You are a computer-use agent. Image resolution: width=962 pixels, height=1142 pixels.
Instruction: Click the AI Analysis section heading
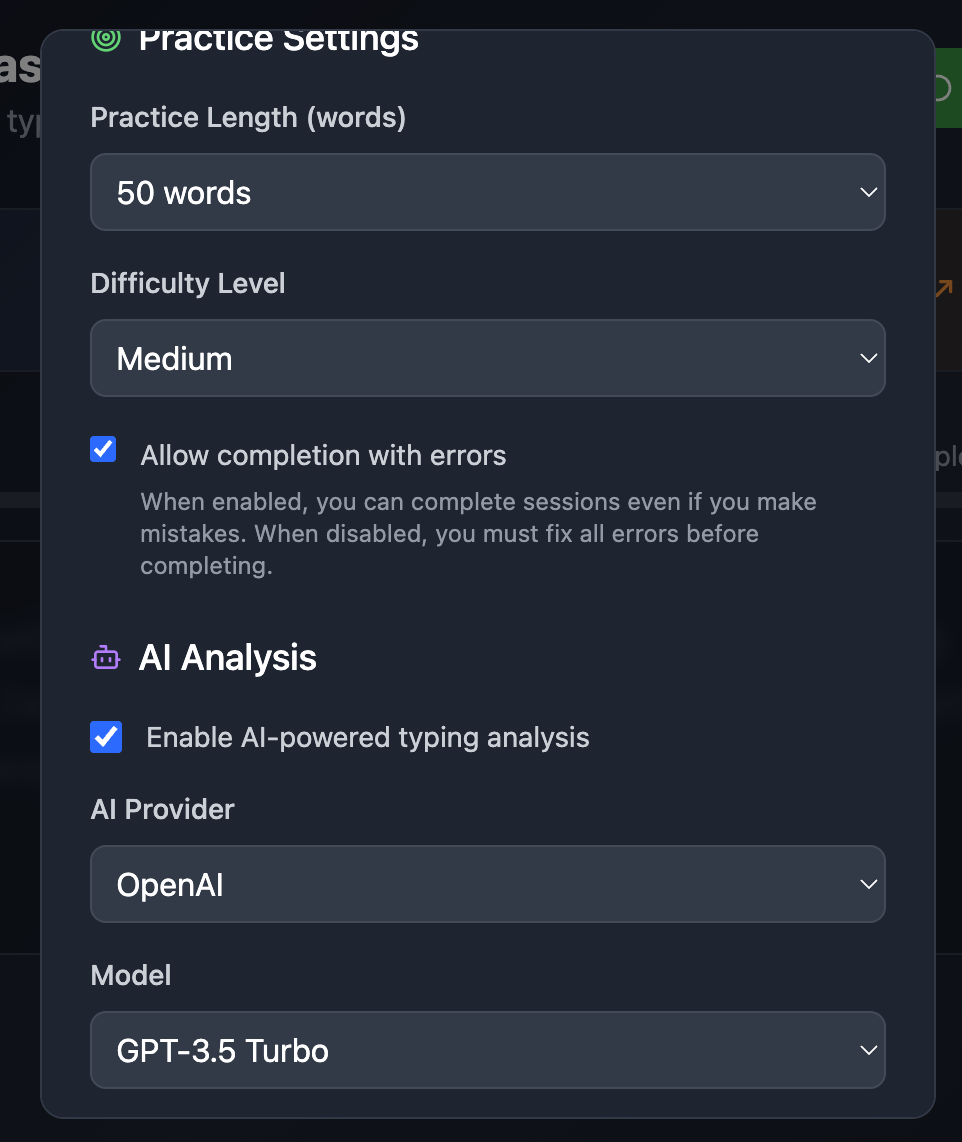point(228,658)
